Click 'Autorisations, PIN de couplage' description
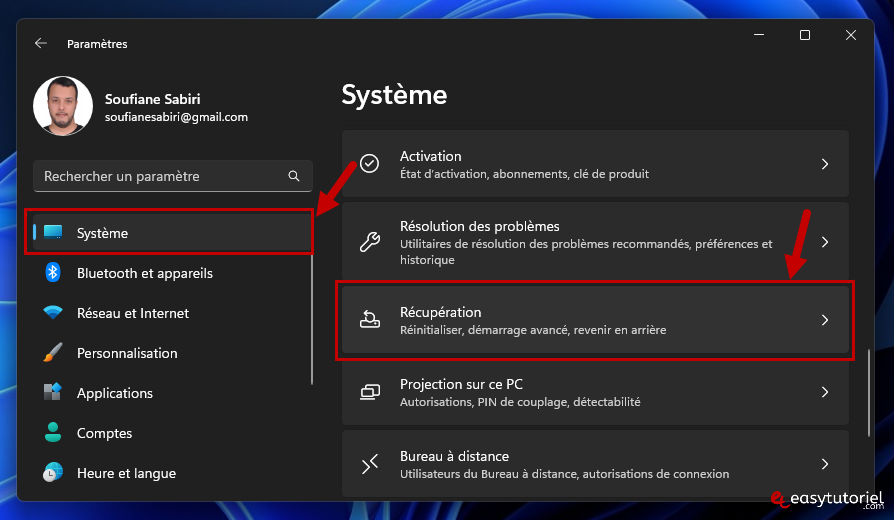Image resolution: width=894 pixels, height=520 pixels. pyautogui.click(x=520, y=402)
